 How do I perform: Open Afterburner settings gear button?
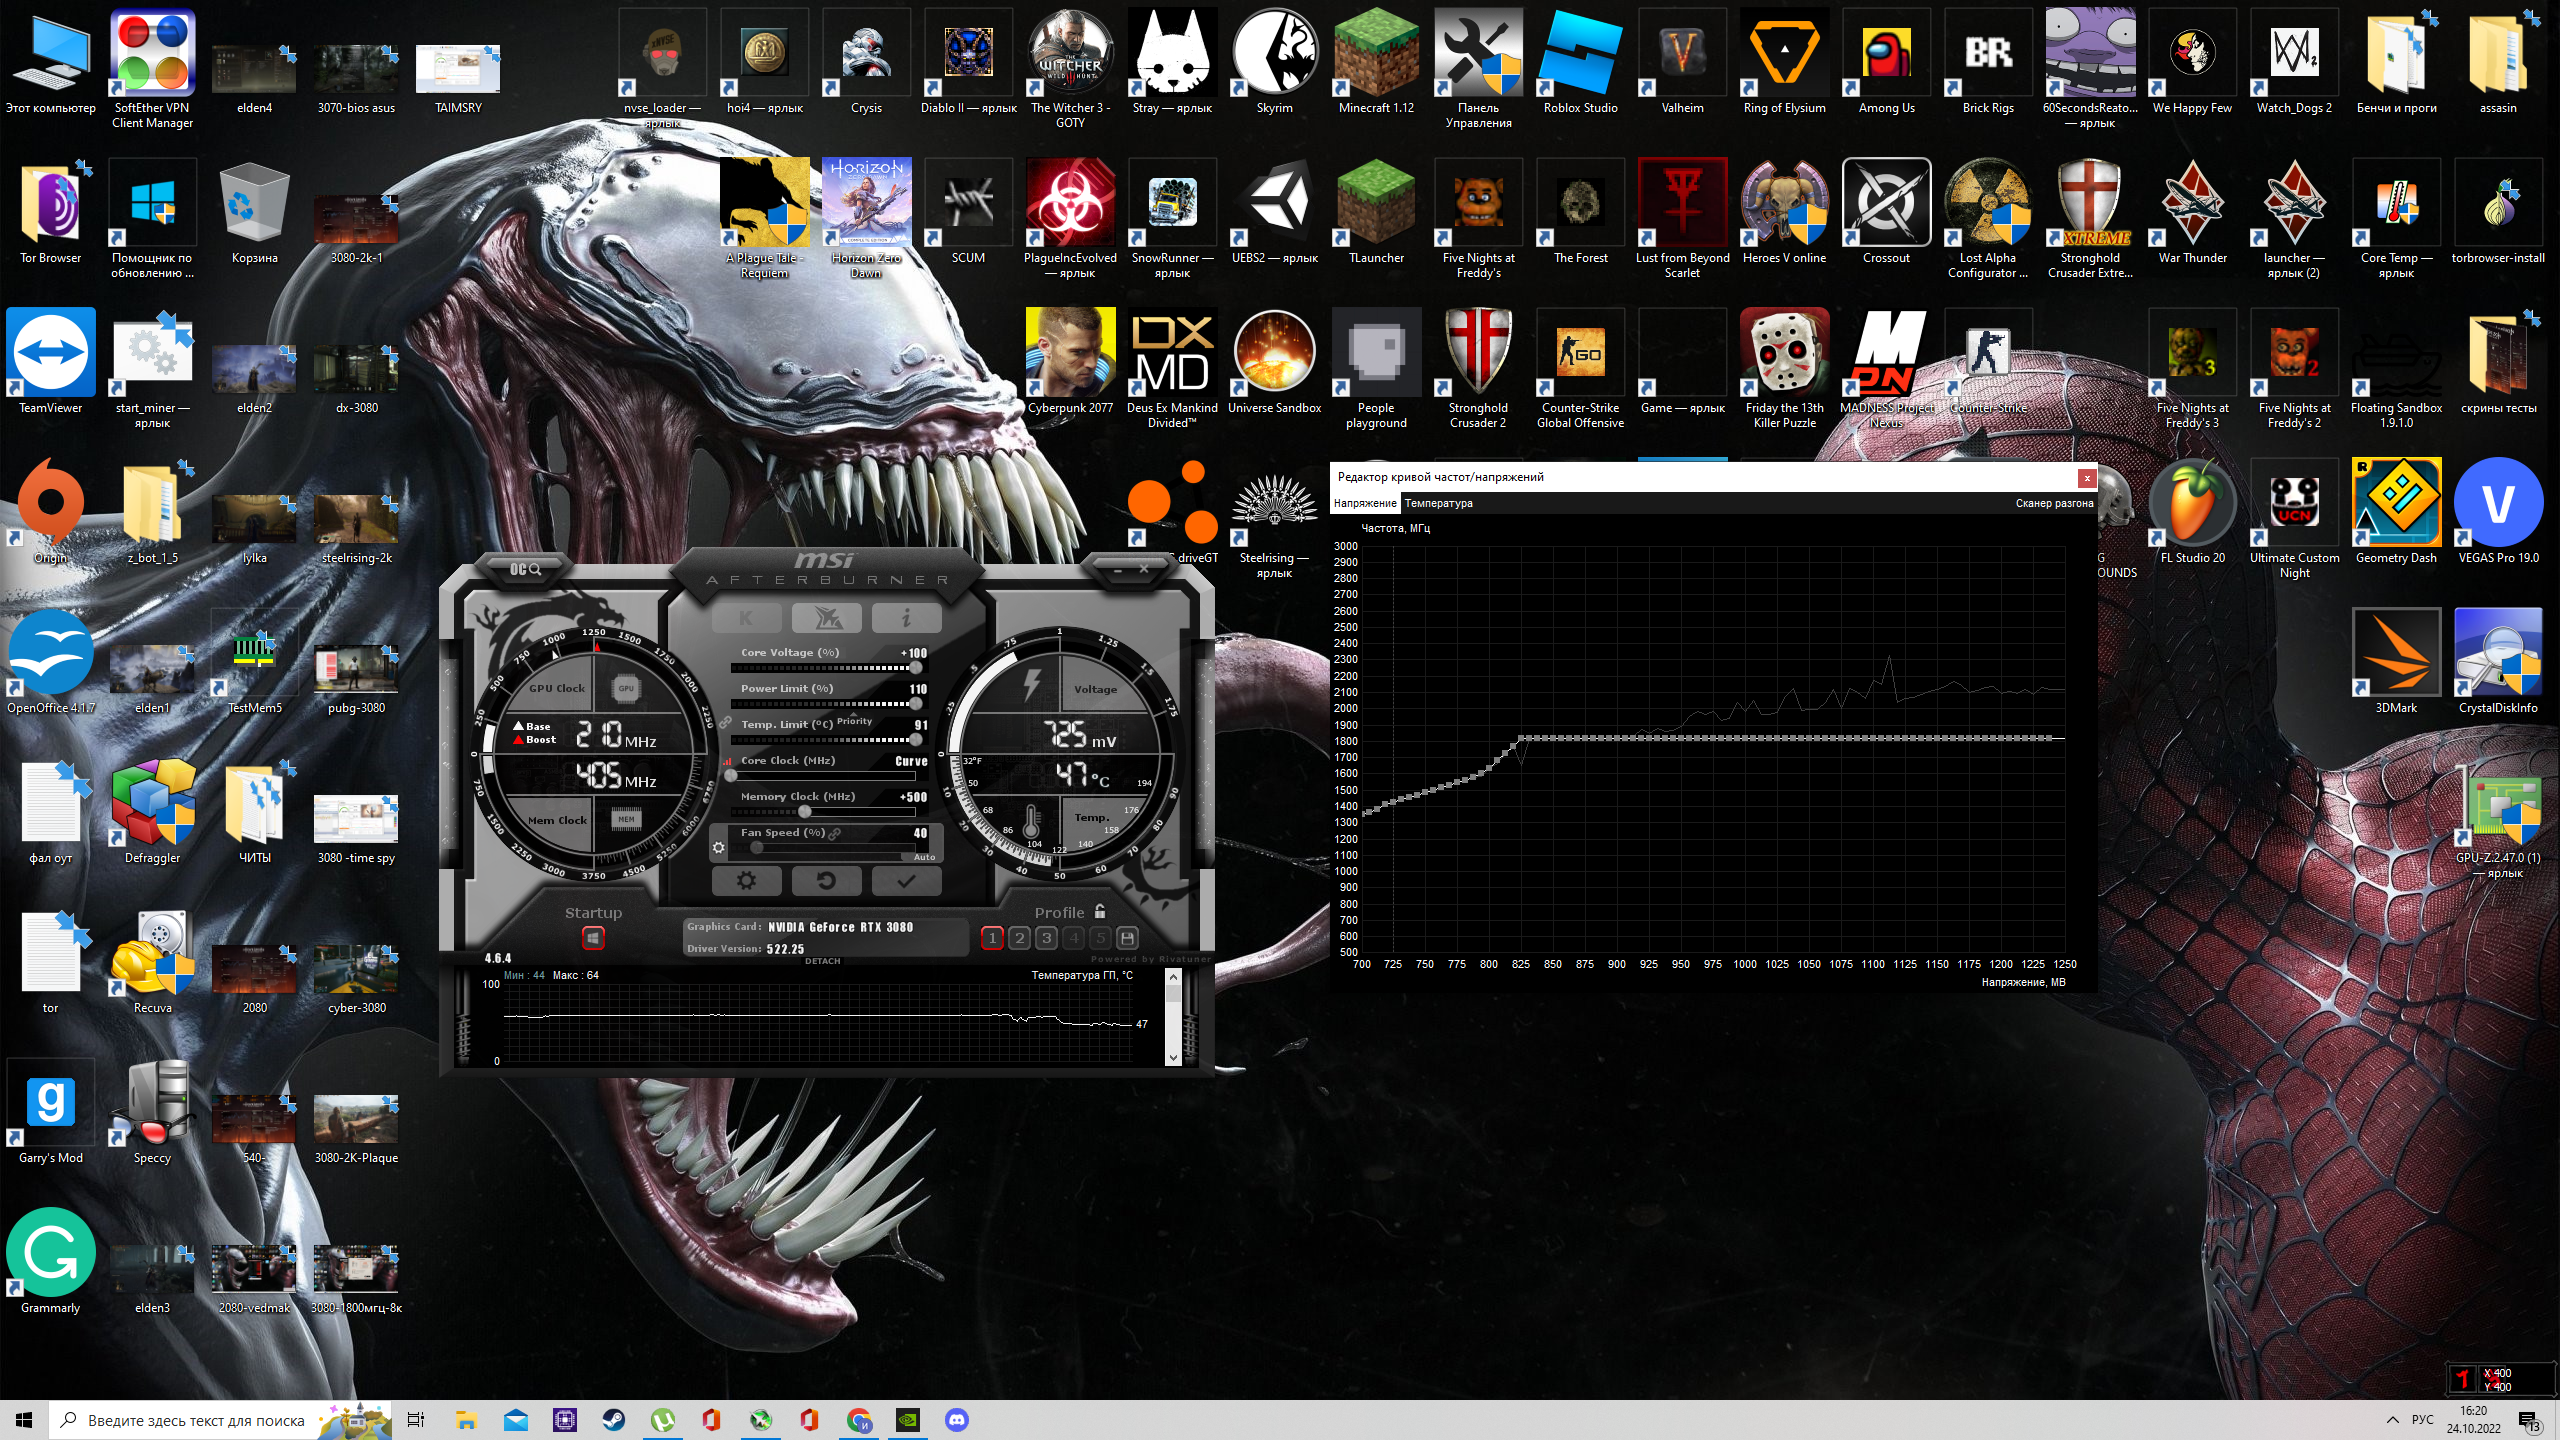click(x=746, y=881)
